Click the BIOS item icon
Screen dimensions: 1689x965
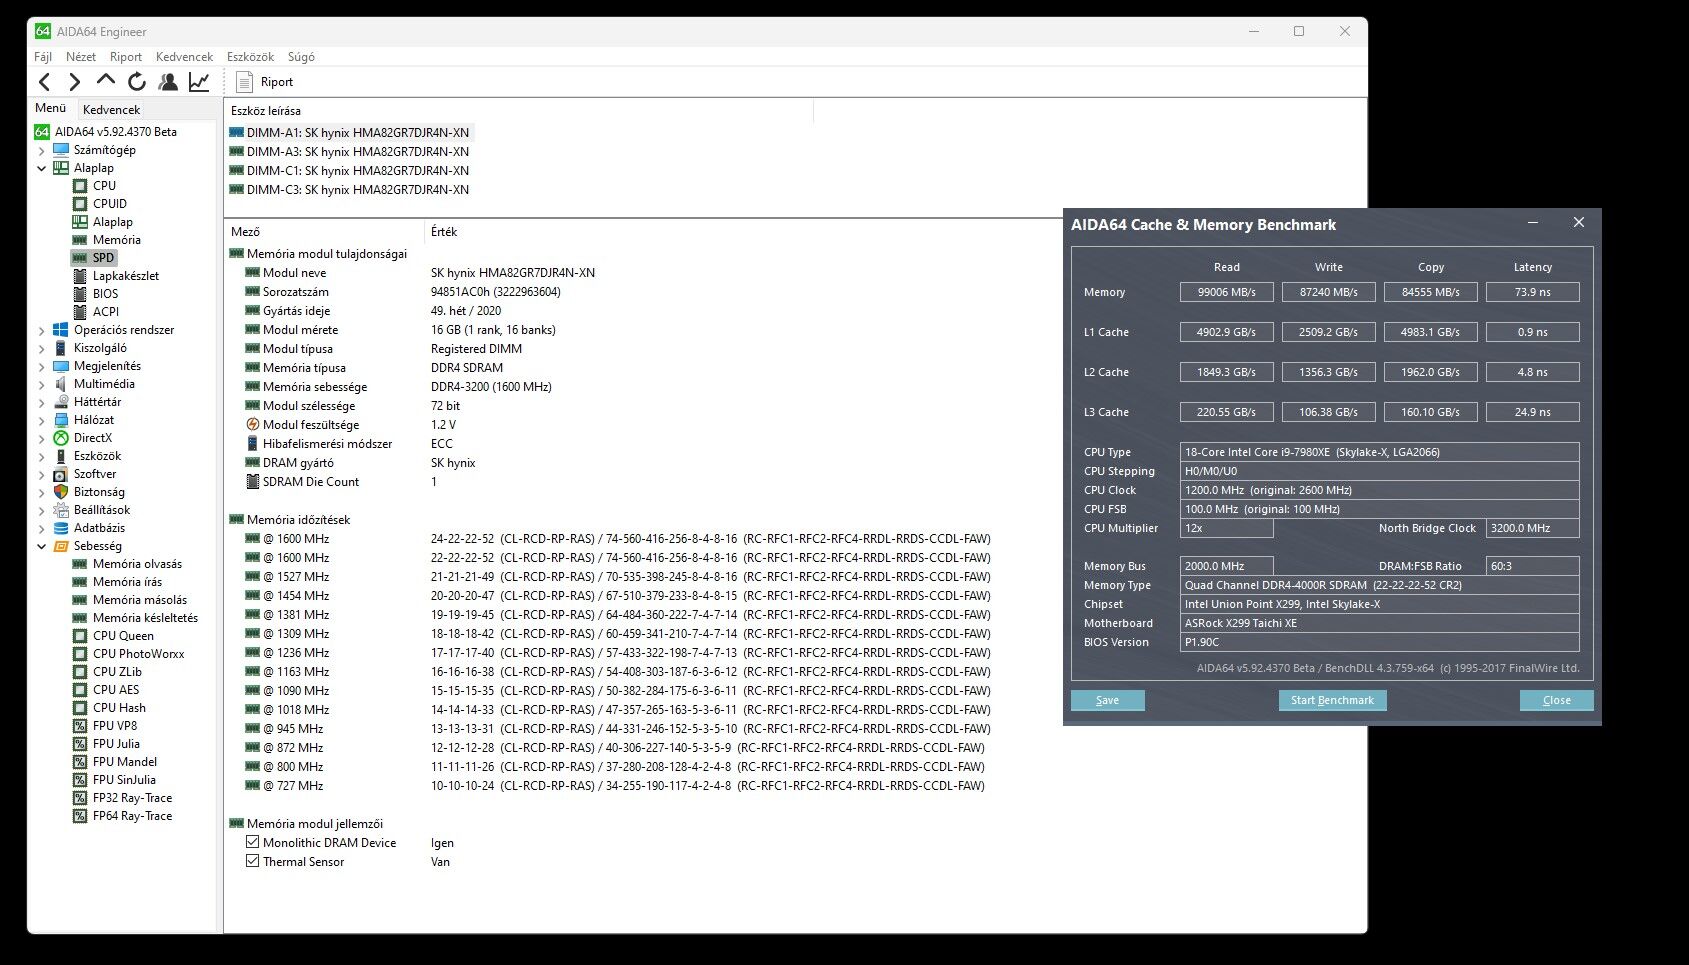coord(81,294)
